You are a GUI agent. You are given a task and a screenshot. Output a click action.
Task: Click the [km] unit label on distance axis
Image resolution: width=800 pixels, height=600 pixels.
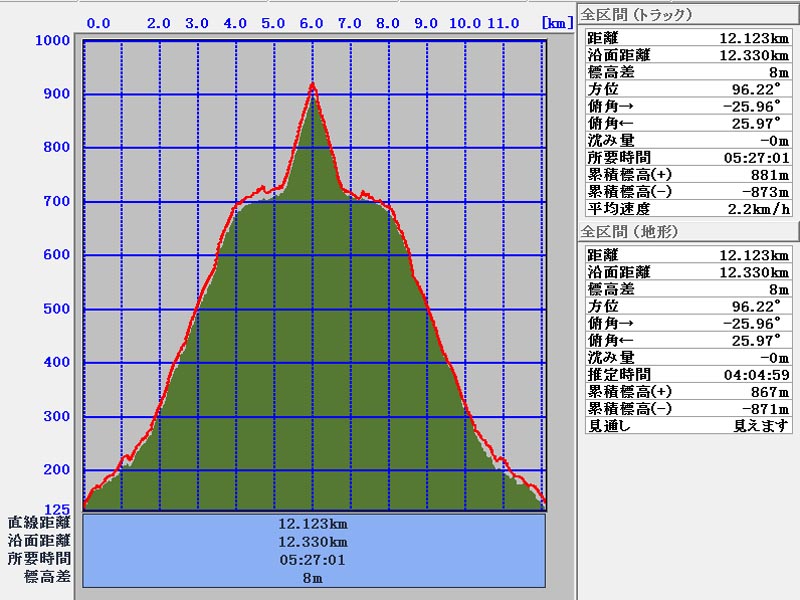click(x=555, y=22)
